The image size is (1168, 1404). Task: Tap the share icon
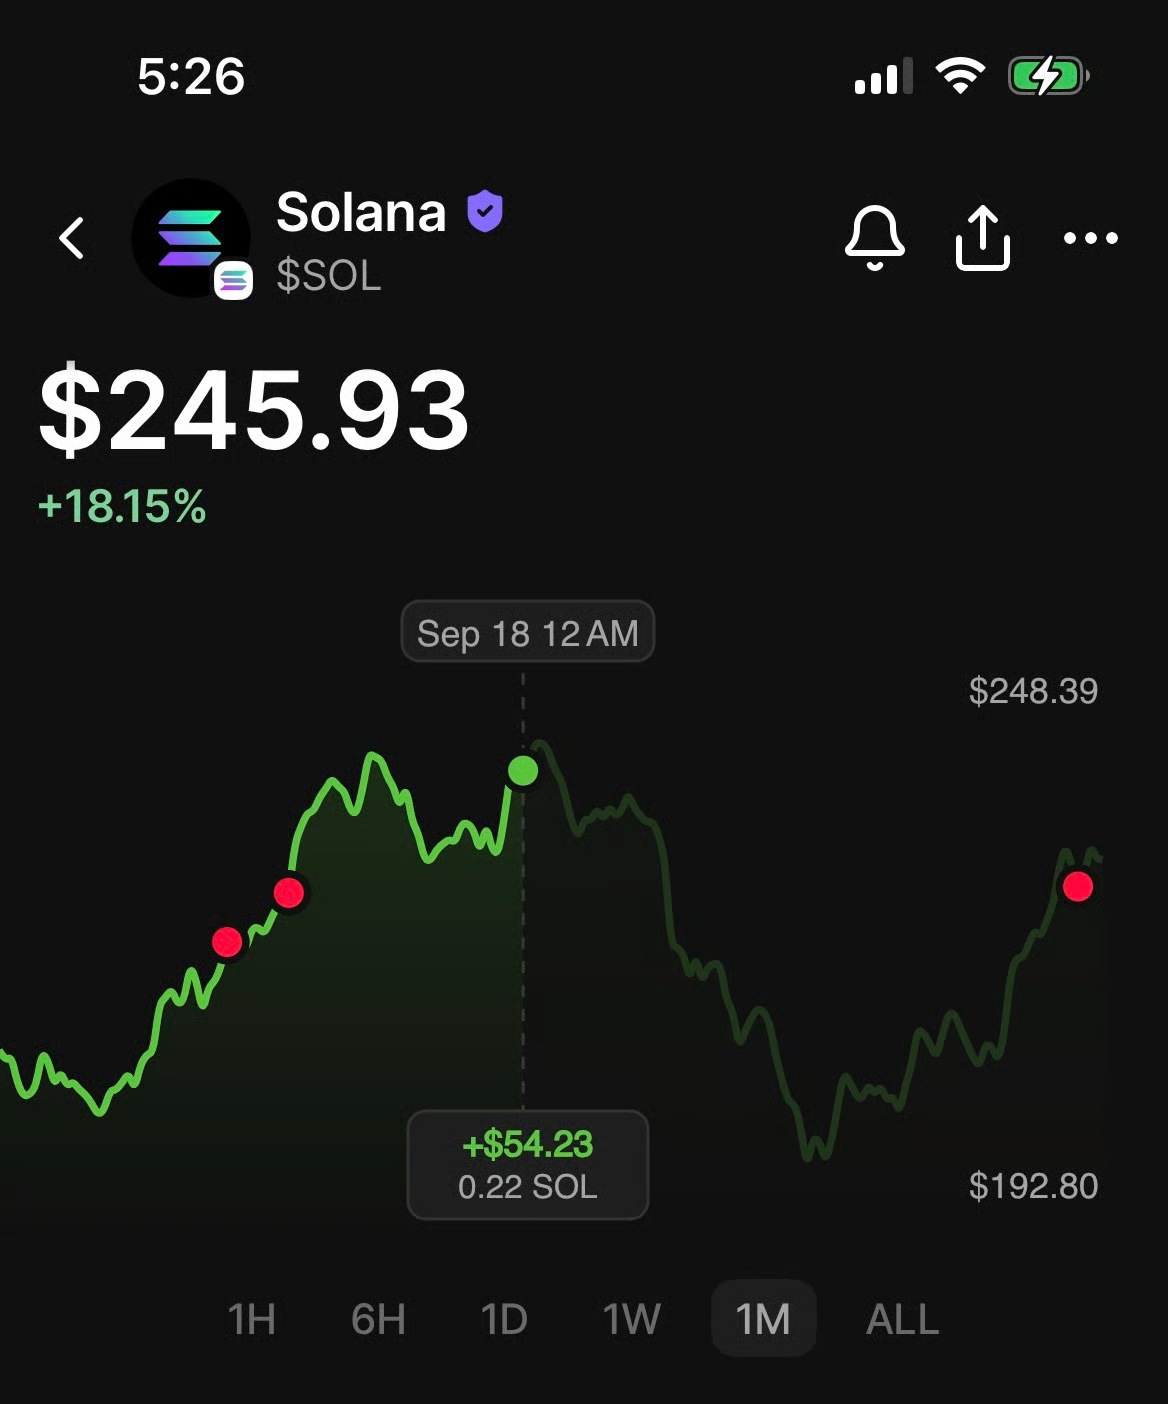(x=983, y=238)
